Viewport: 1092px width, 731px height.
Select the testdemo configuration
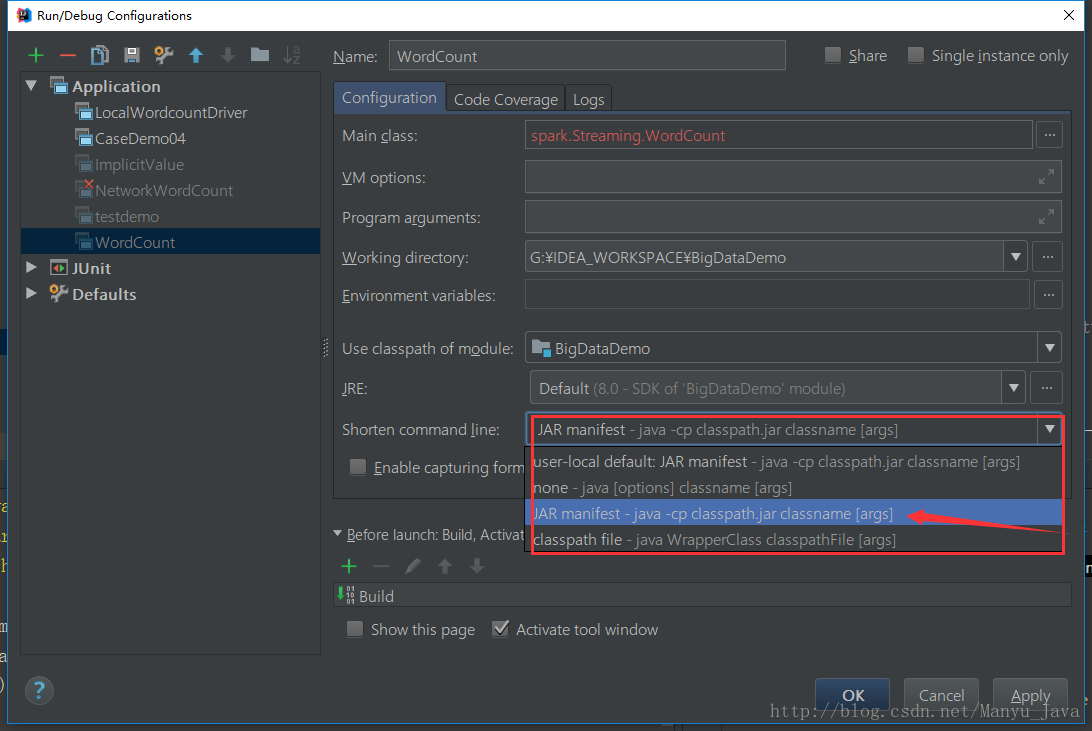127,216
